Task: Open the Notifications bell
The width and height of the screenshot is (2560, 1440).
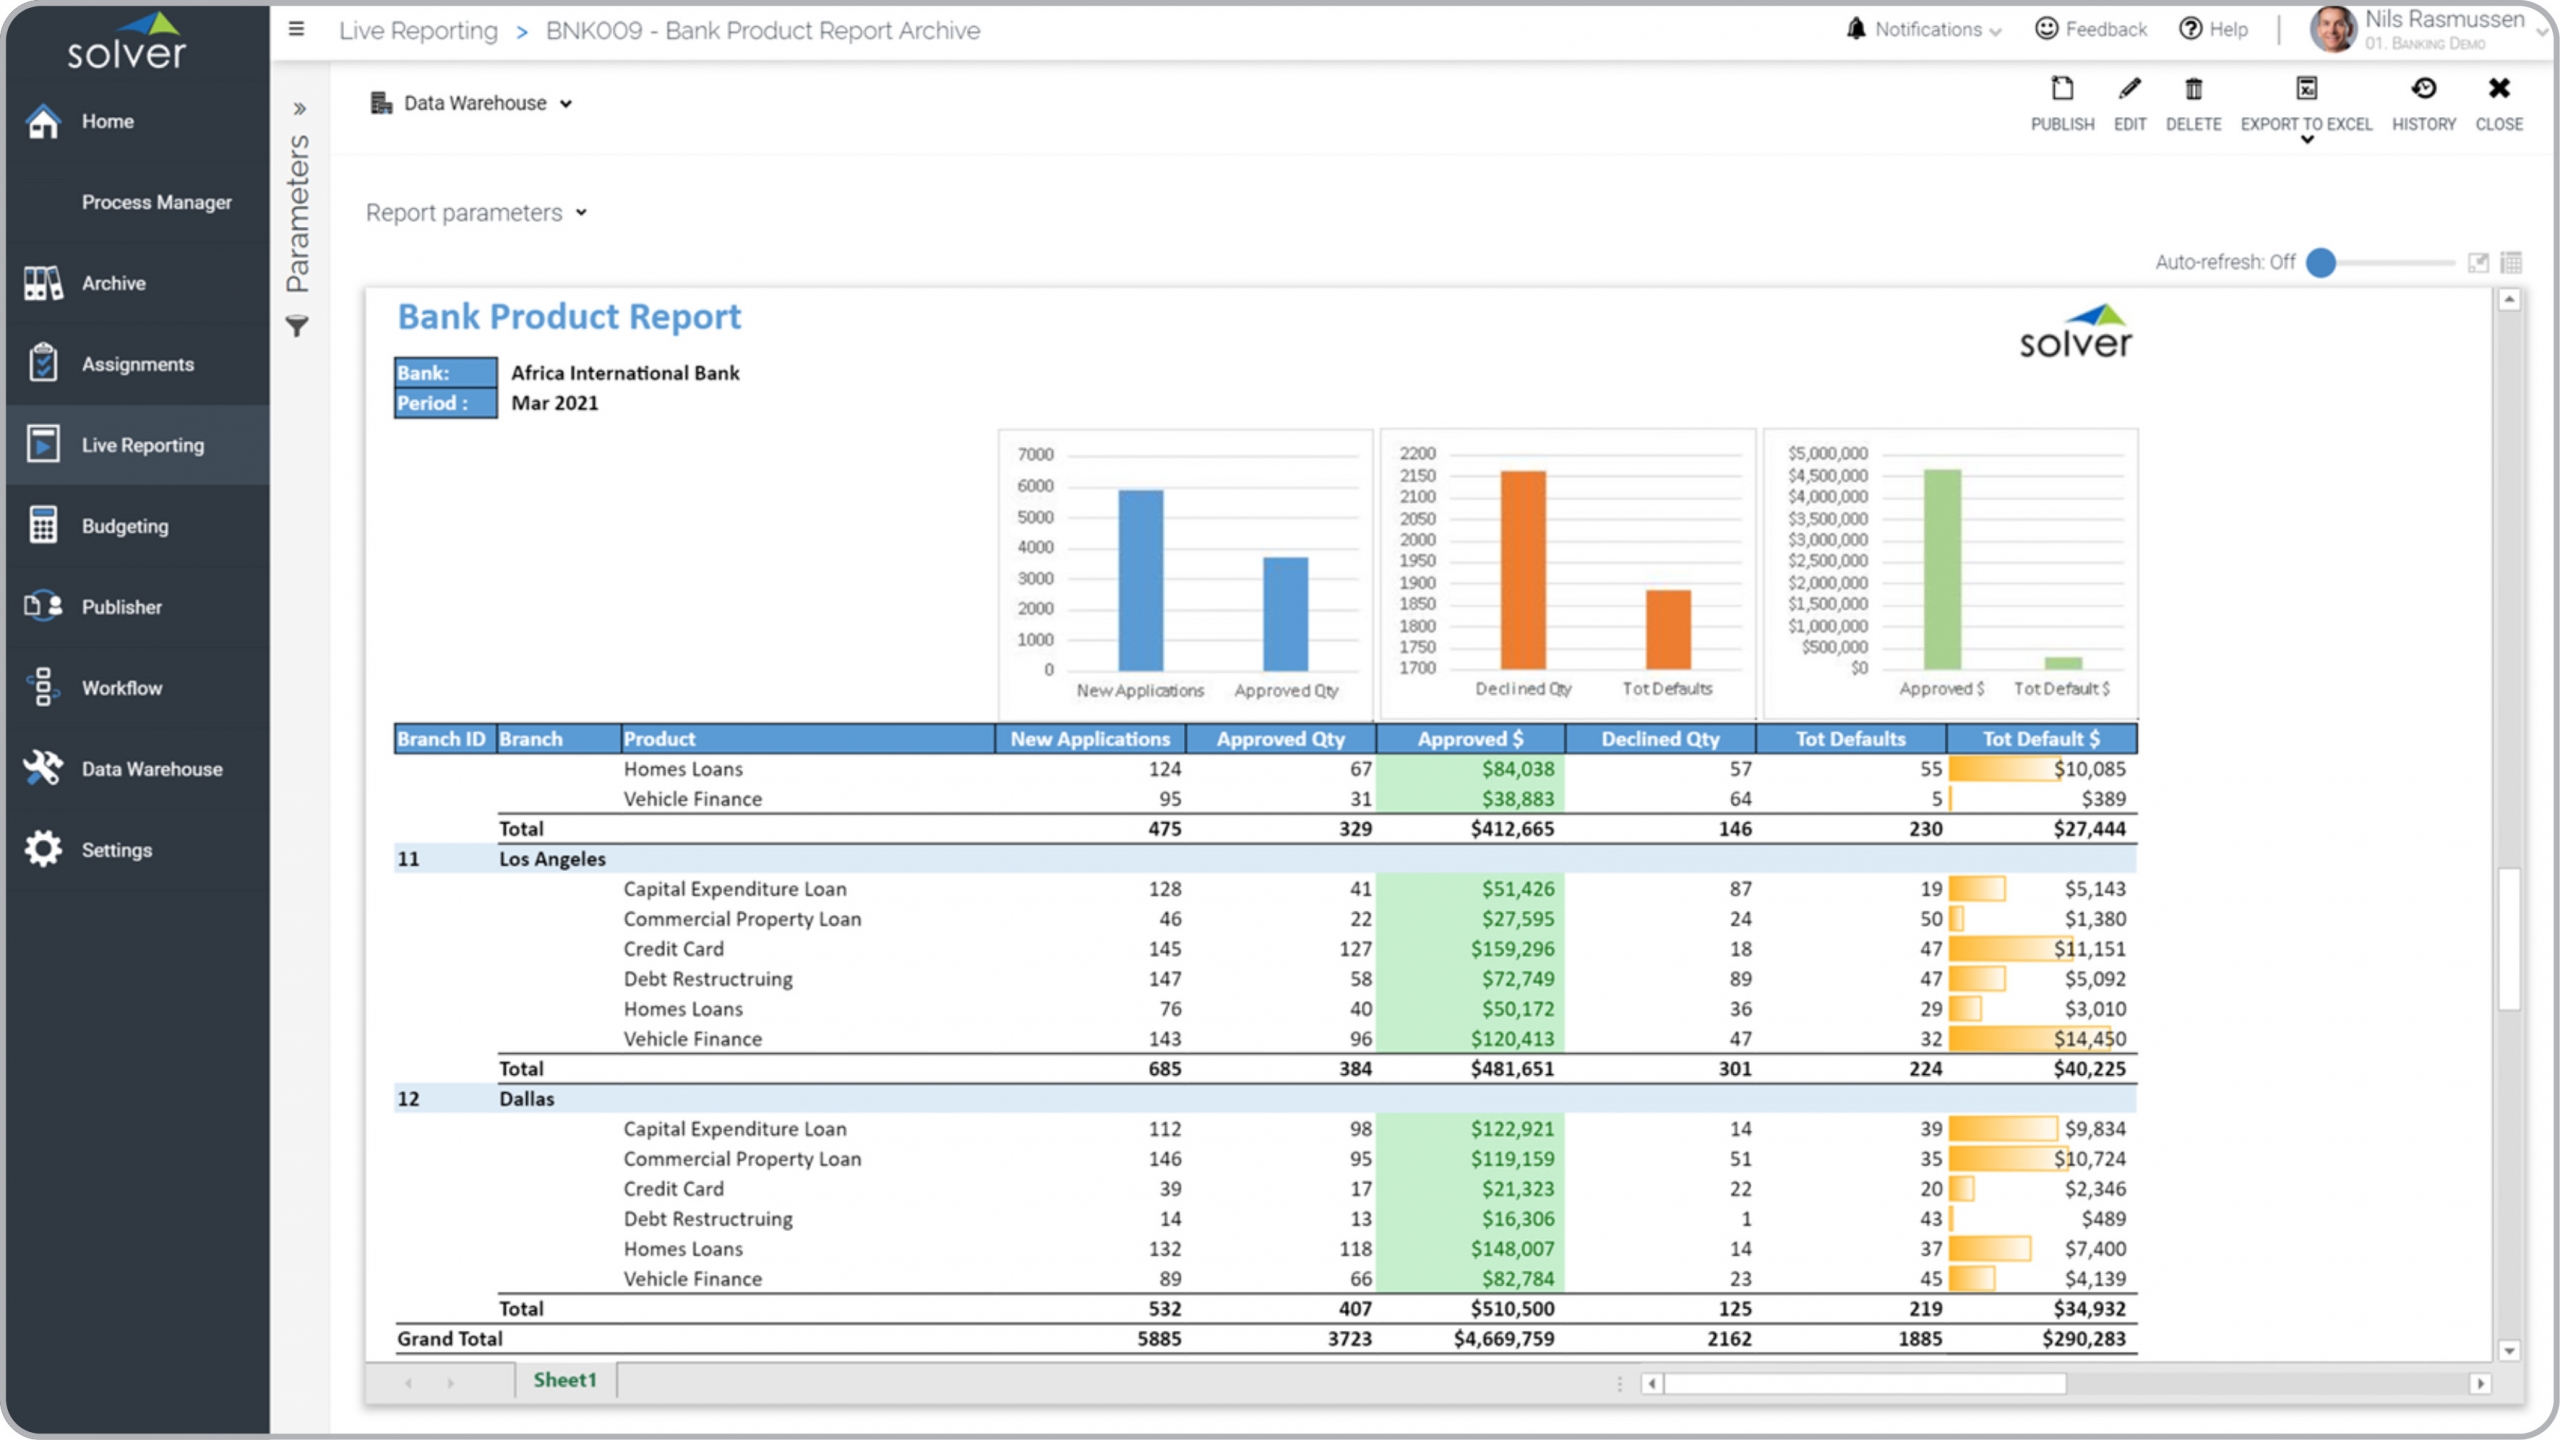Action: point(1856,29)
